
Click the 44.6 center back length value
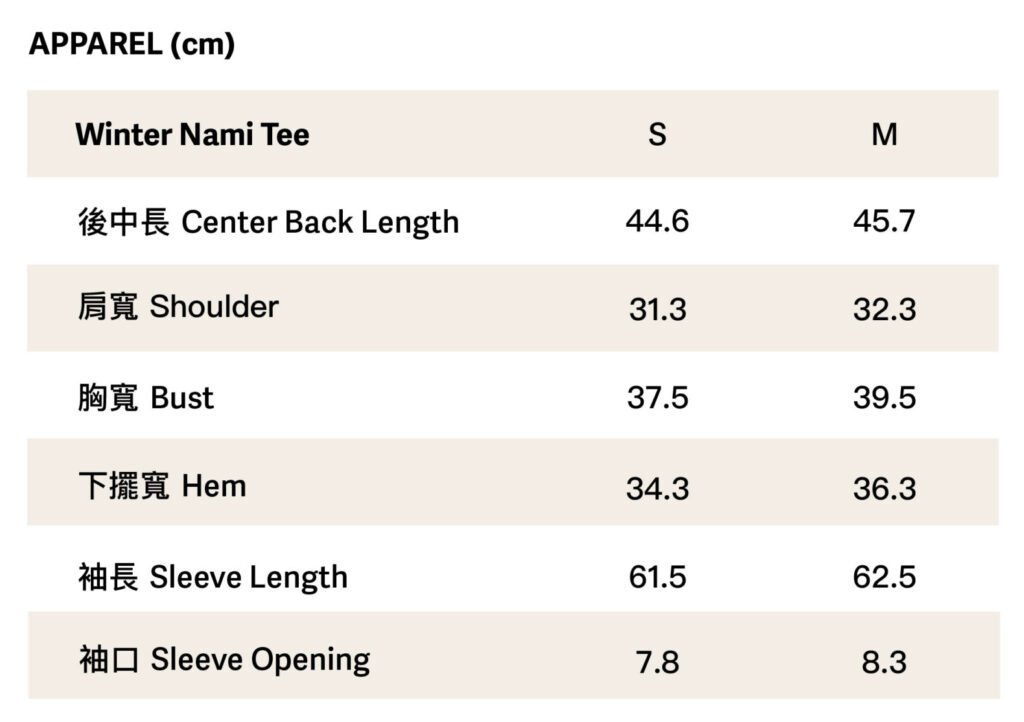click(657, 221)
